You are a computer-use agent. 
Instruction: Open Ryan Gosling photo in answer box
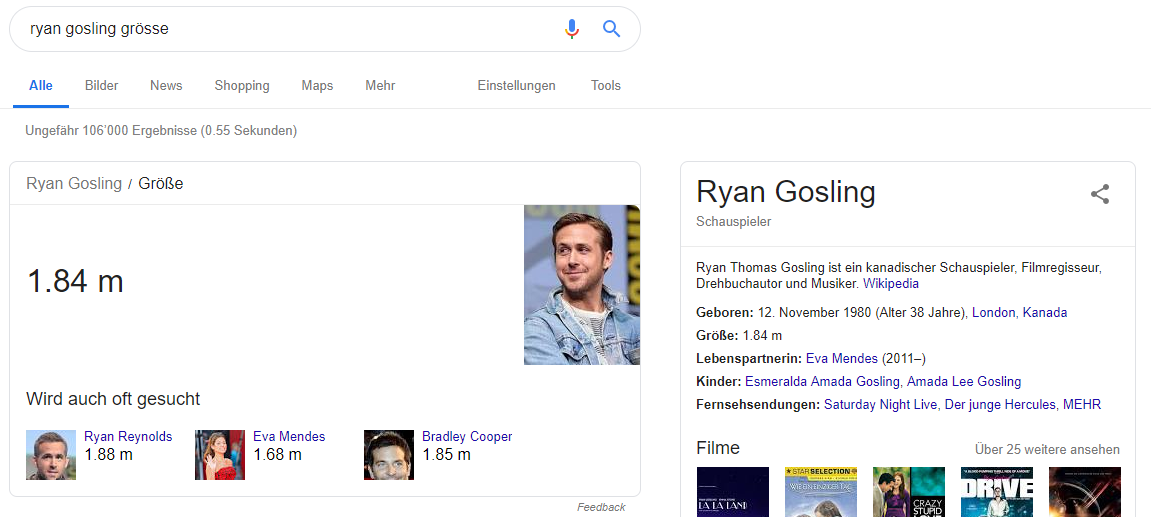tap(581, 285)
